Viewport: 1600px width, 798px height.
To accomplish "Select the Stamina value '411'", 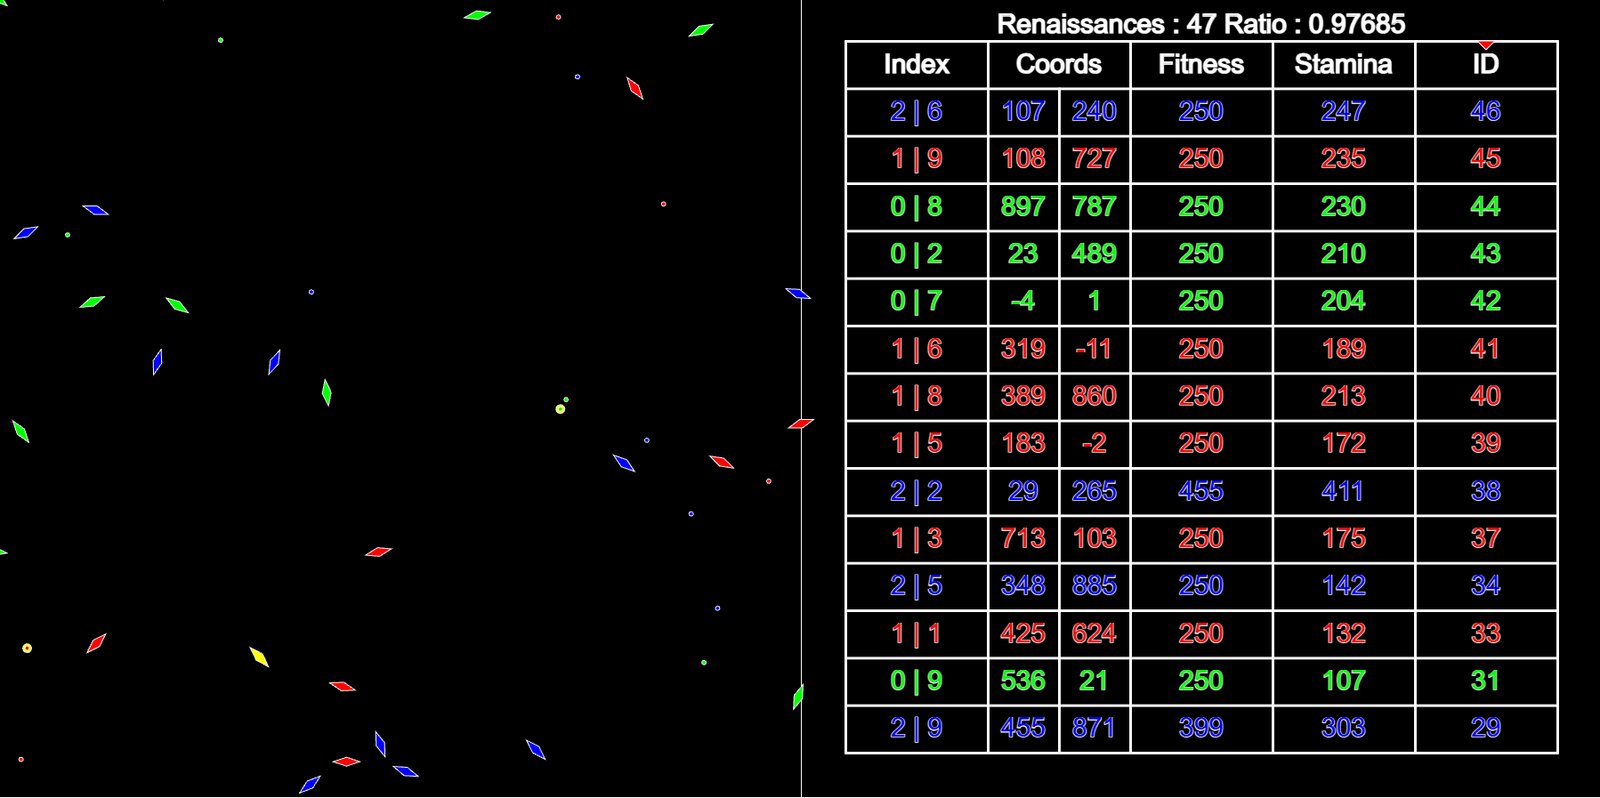I will tap(1343, 491).
